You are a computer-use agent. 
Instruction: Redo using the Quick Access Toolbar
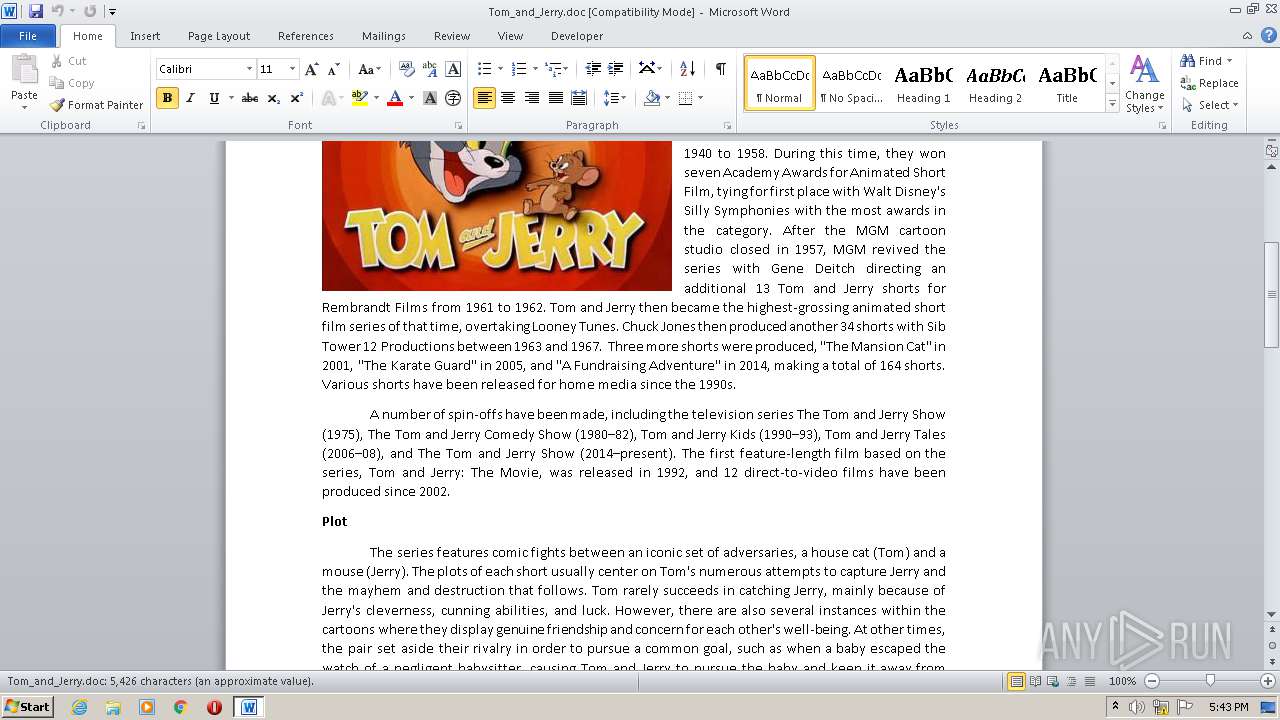tap(90, 11)
